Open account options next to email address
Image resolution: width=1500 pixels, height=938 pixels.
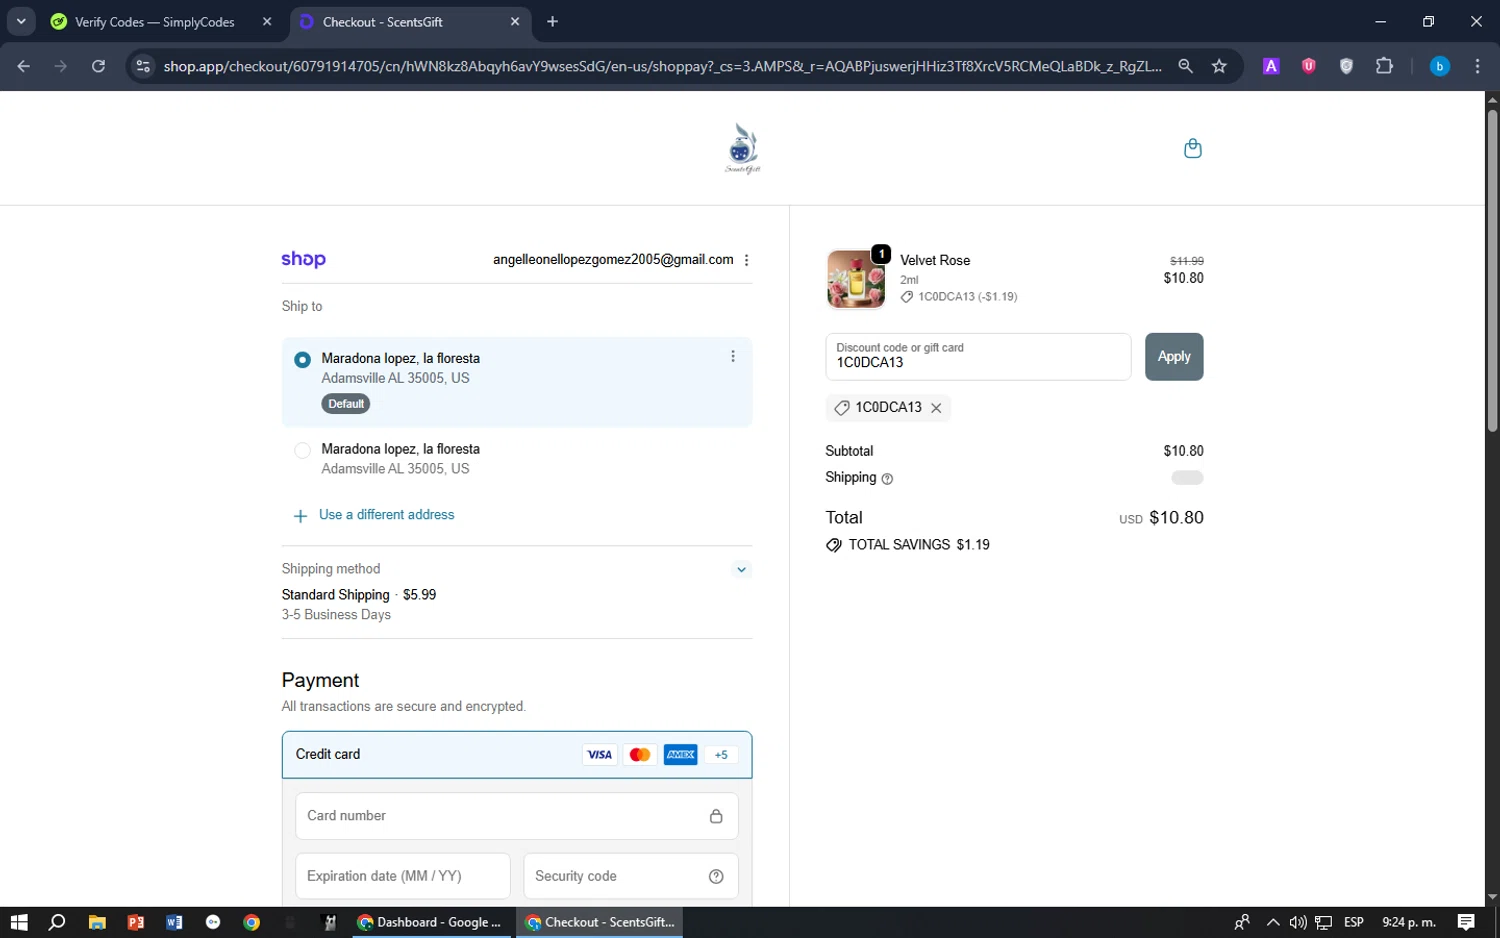pos(746,260)
